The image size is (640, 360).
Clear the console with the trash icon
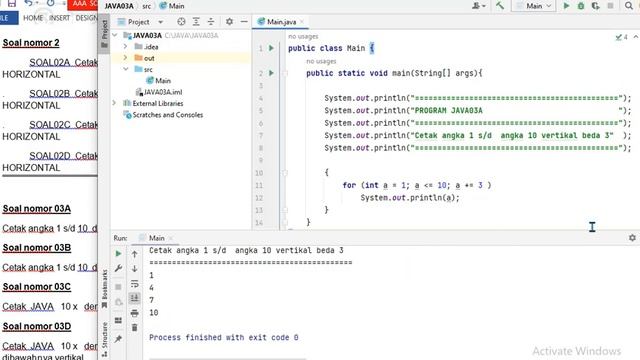tap(135, 327)
